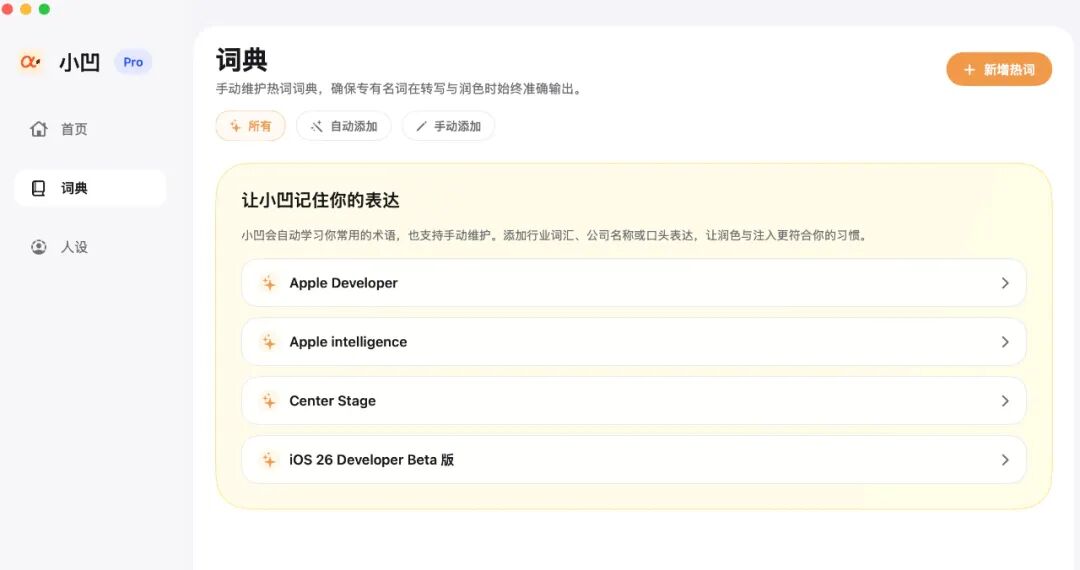Filter hotwords by 手动添加
This screenshot has width=1080, height=570.
tap(447, 126)
